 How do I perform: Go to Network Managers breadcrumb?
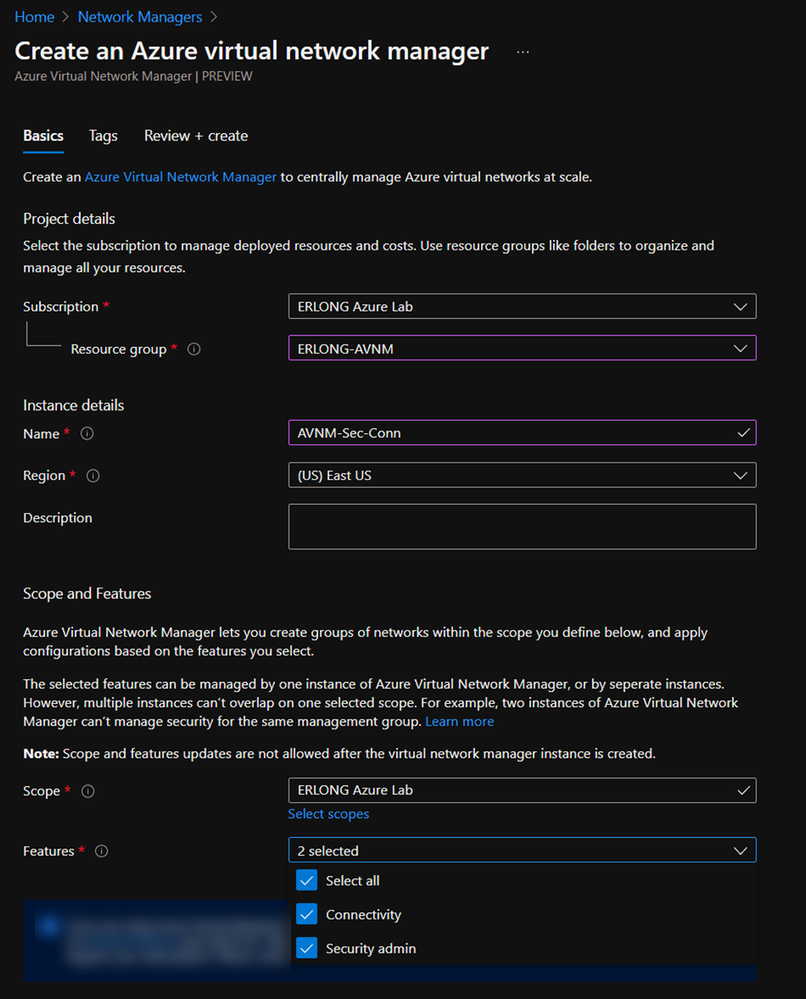coord(140,17)
